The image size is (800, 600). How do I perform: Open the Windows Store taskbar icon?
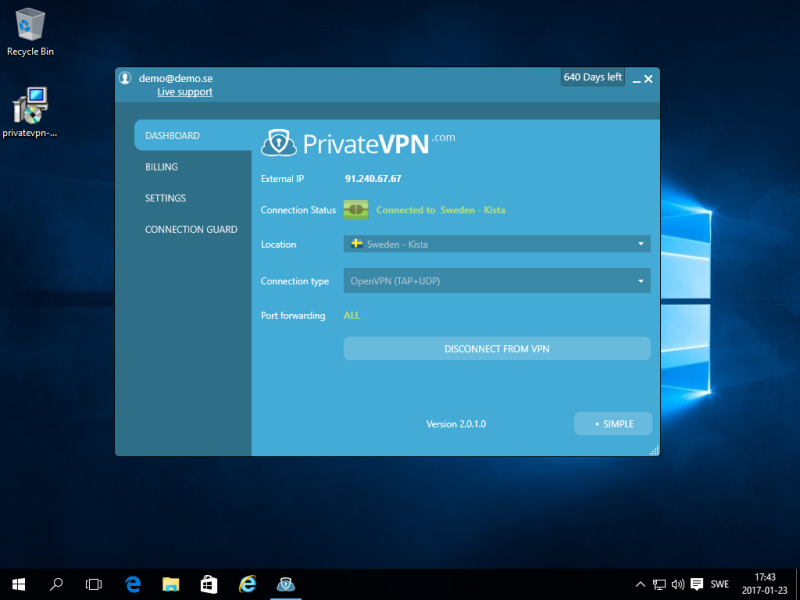click(x=208, y=584)
